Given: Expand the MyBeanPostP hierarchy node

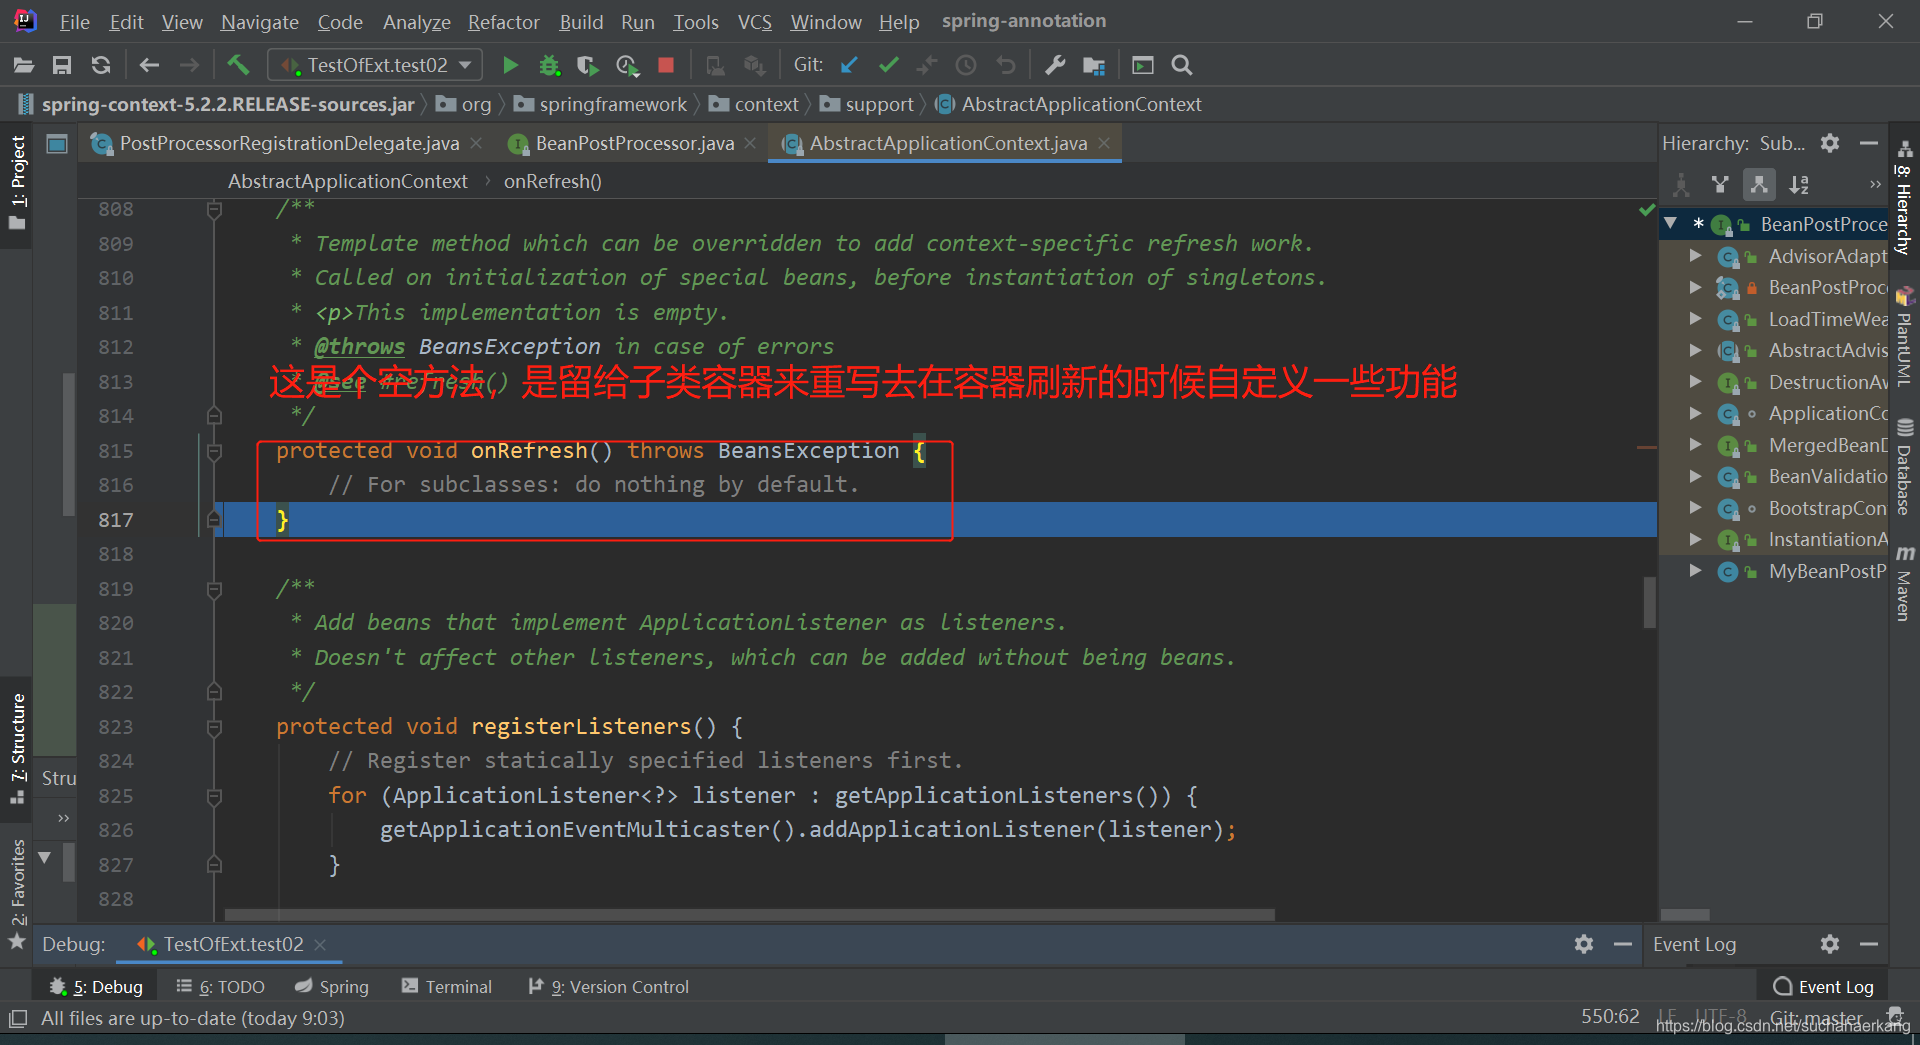Looking at the screenshot, I should pyautogui.click(x=1695, y=571).
